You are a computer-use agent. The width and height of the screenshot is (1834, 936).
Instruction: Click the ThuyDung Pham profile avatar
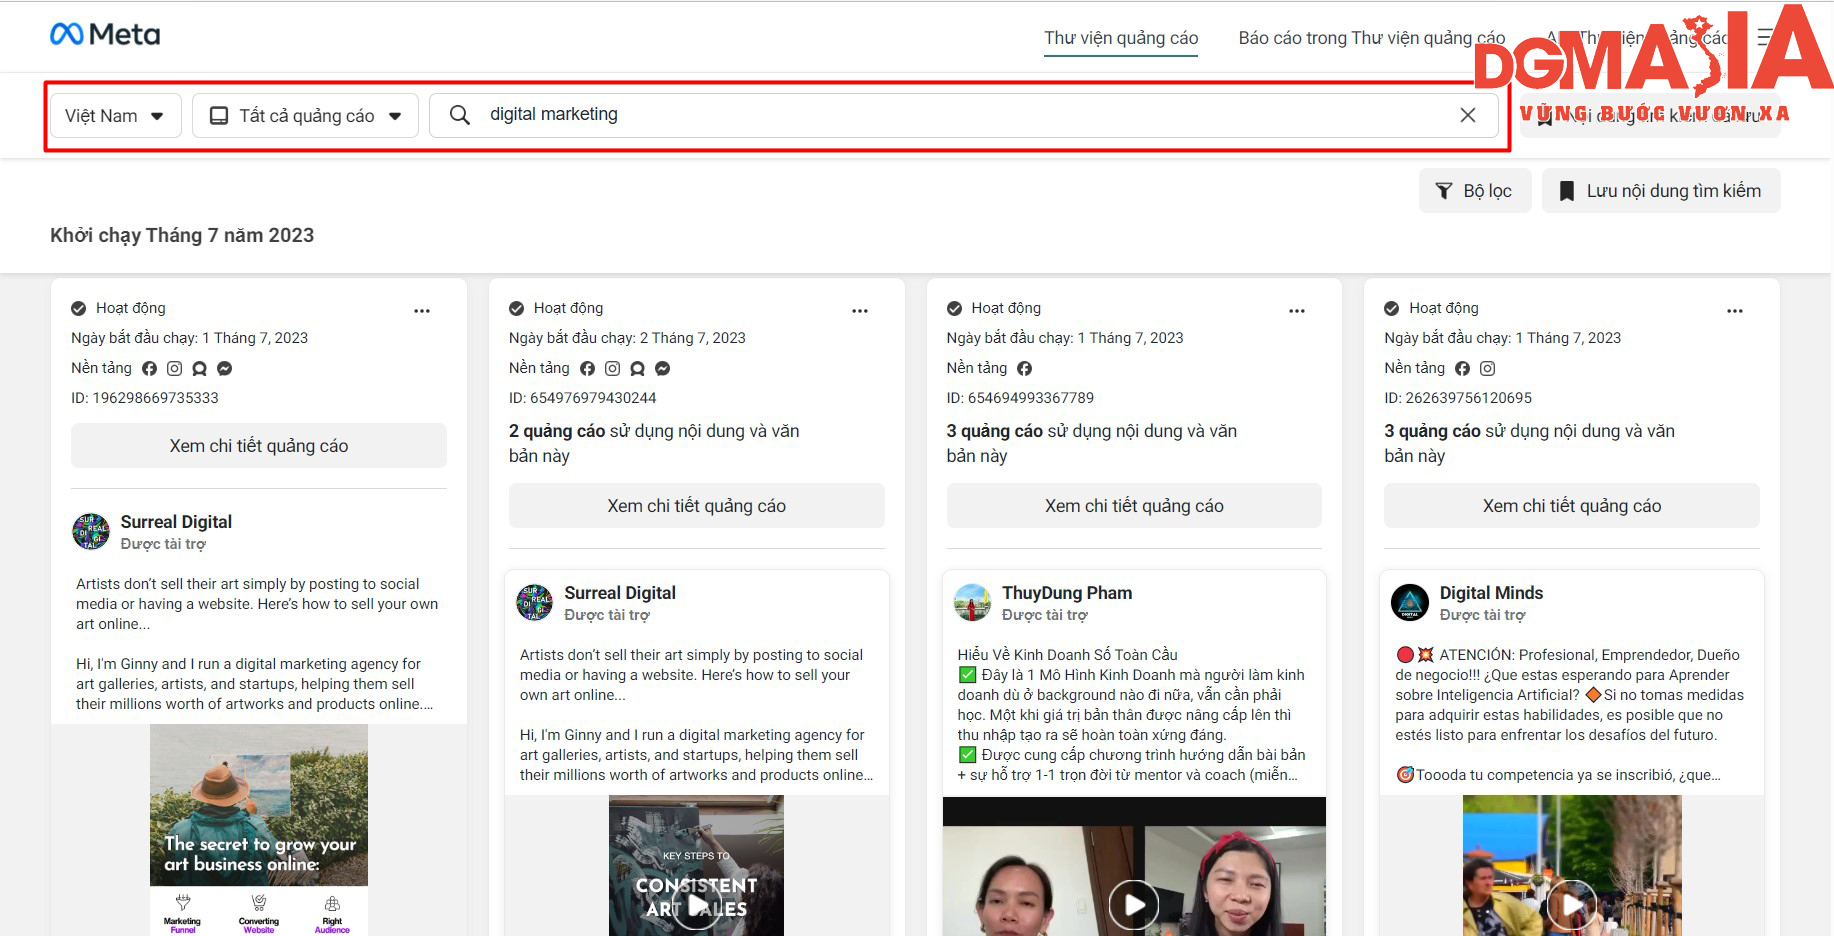pos(972,603)
